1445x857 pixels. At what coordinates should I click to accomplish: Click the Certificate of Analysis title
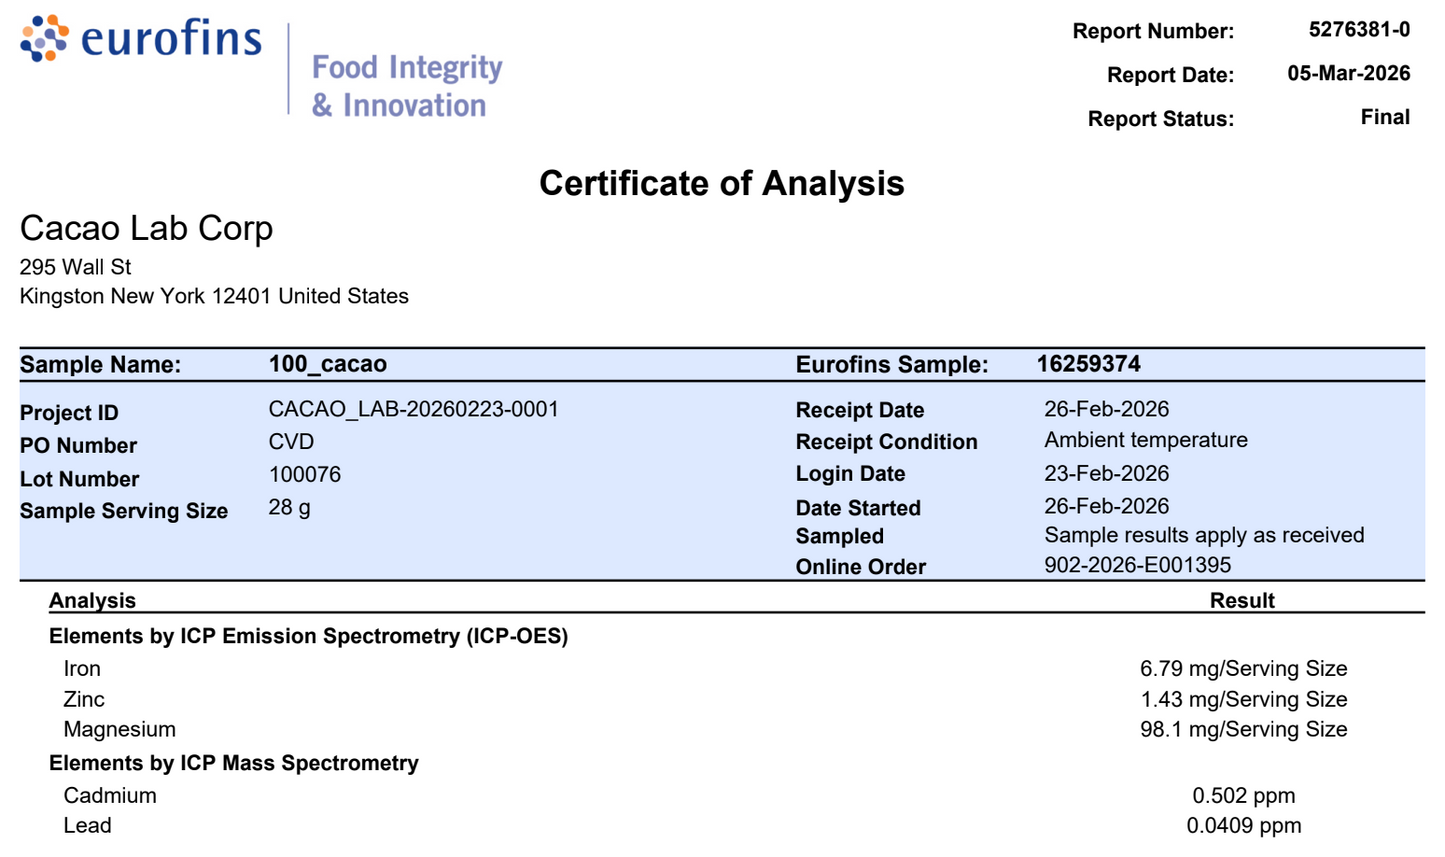(721, 183)
